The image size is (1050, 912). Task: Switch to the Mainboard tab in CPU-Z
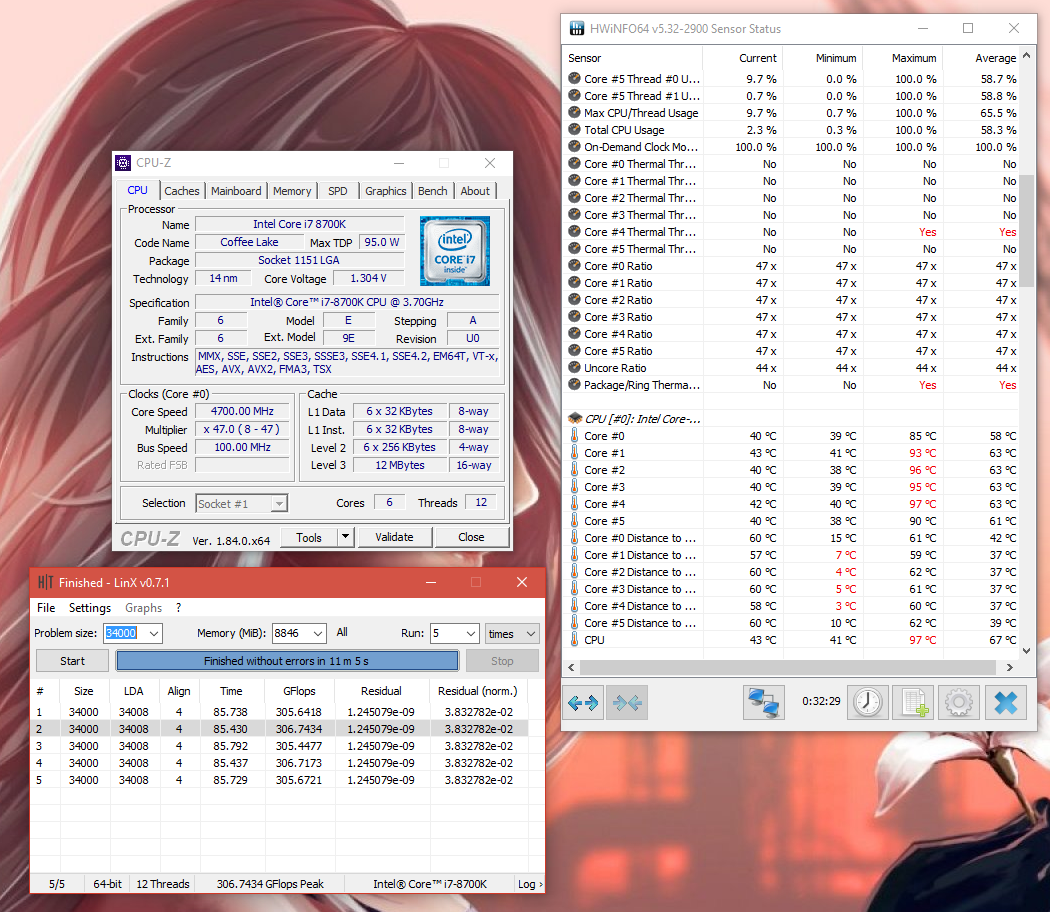(x=236, y=191)
